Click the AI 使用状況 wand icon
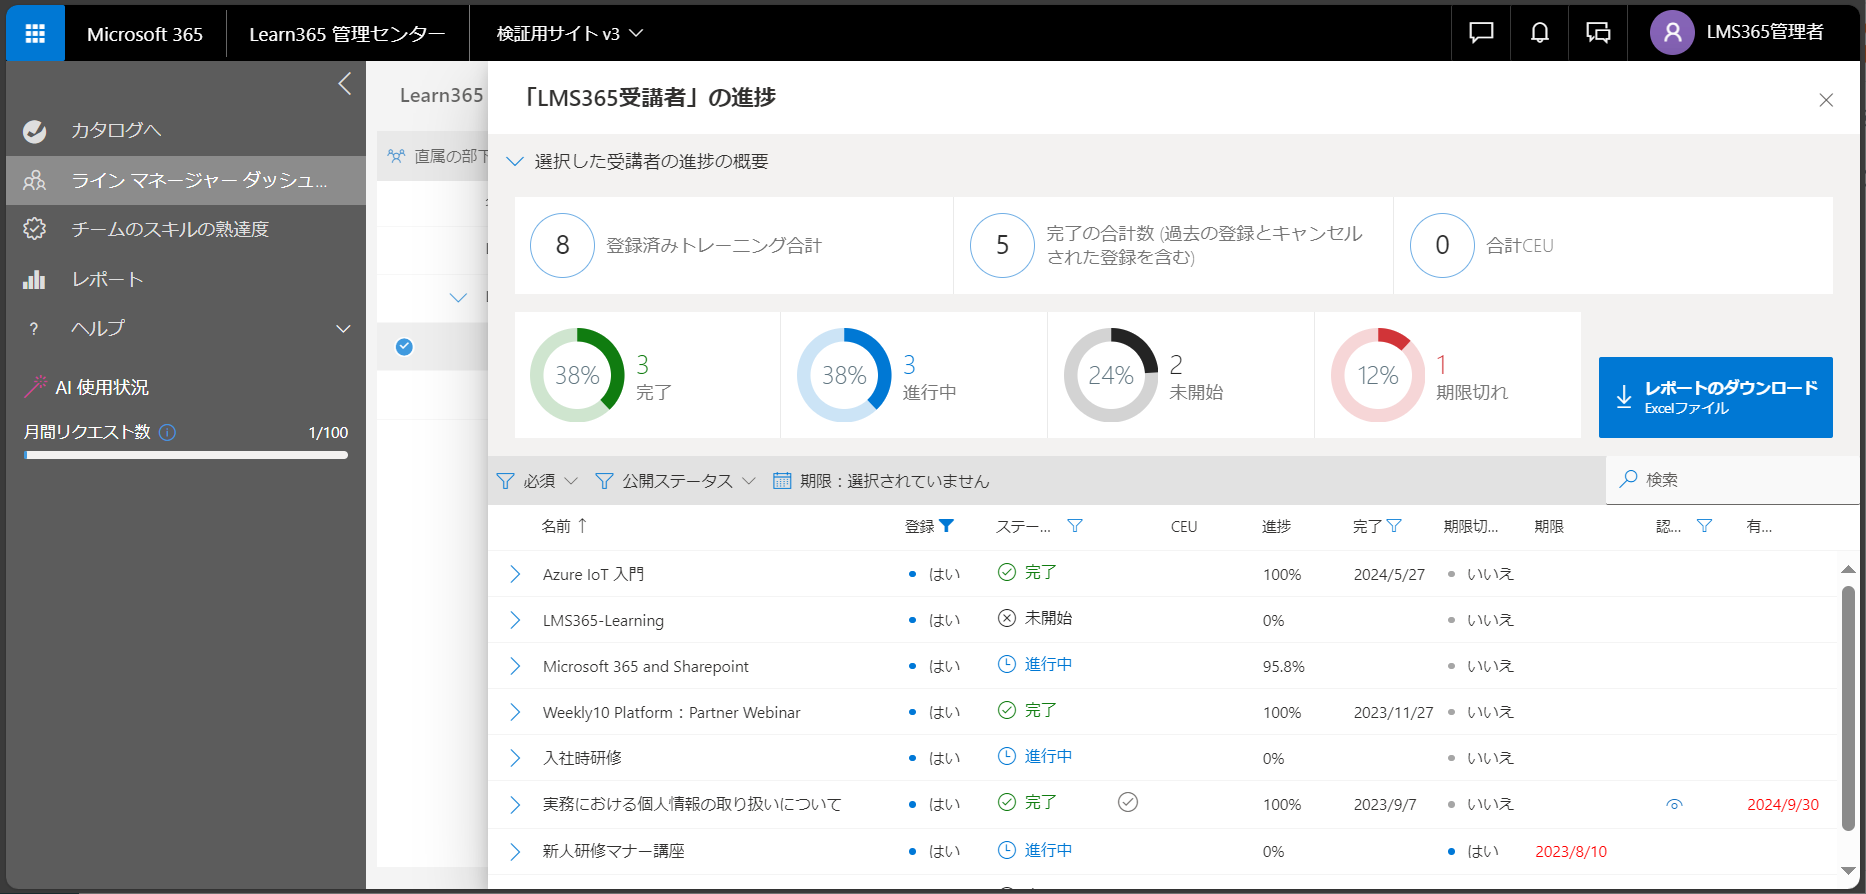Viewport: 1866px width, 894px height. tap(36, 386)
